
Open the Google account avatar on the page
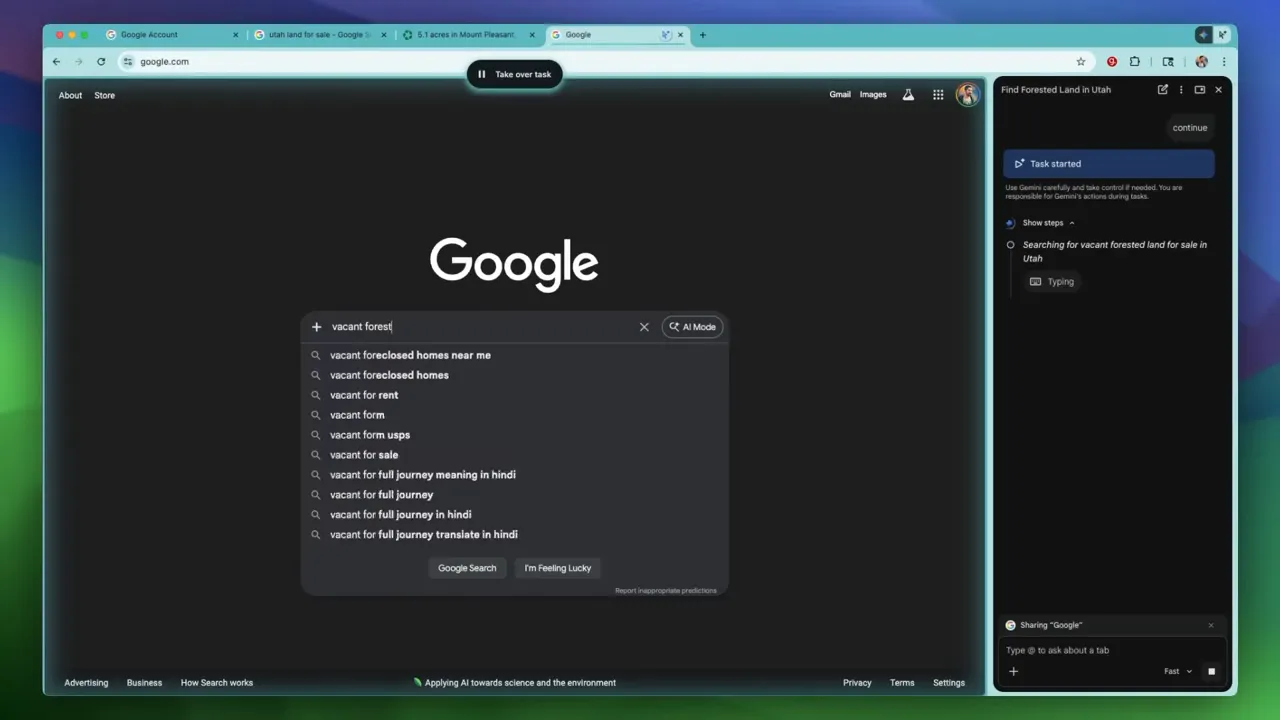[967, 95]
